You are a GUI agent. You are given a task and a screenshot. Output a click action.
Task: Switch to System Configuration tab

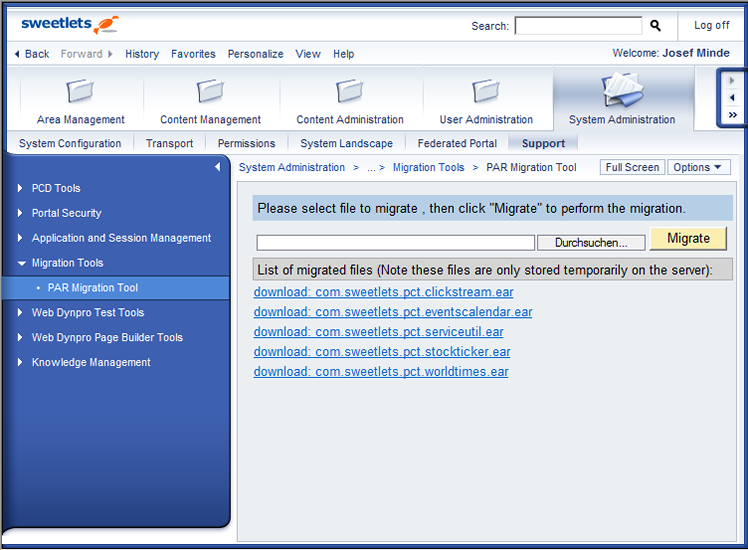[x=70, y=143]
